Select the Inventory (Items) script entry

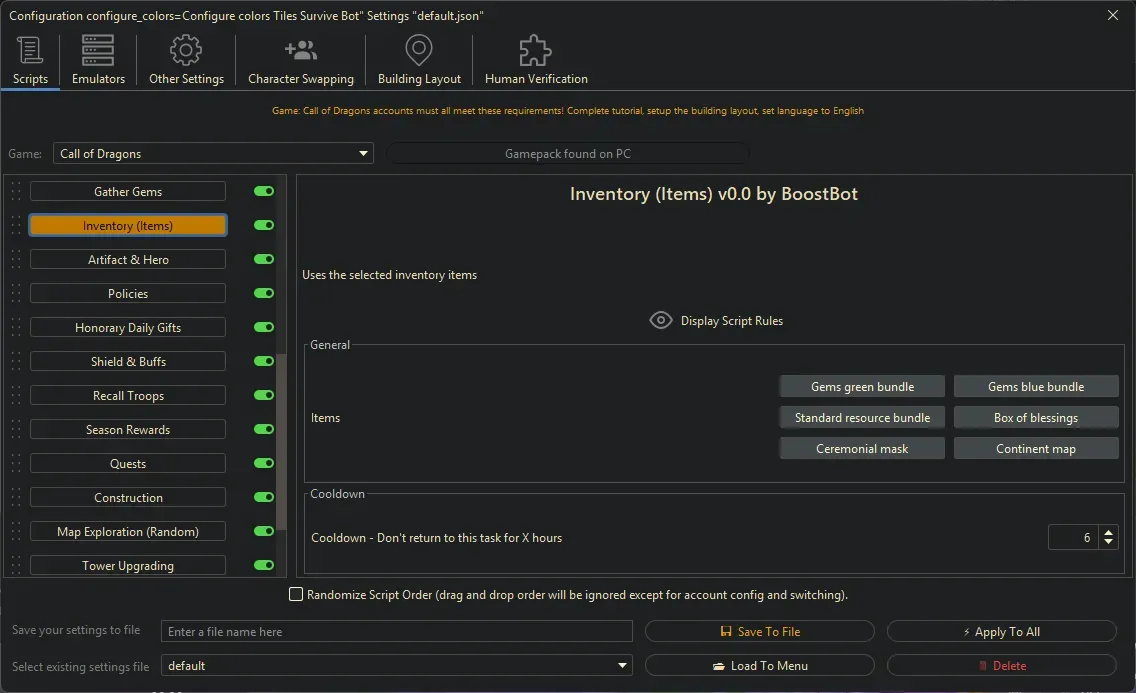pos(127,225)
